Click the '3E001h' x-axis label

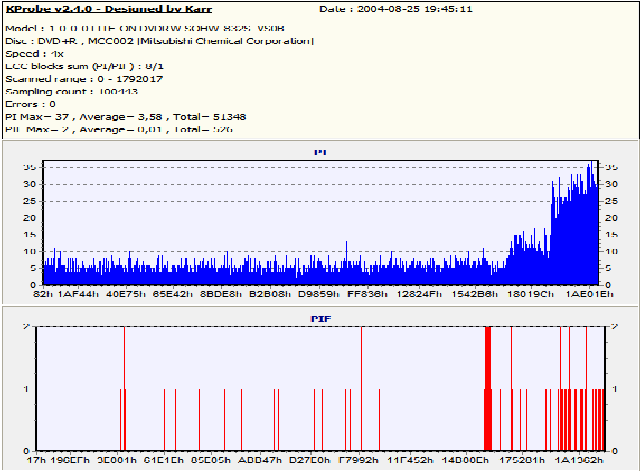(x=117, y=460)
